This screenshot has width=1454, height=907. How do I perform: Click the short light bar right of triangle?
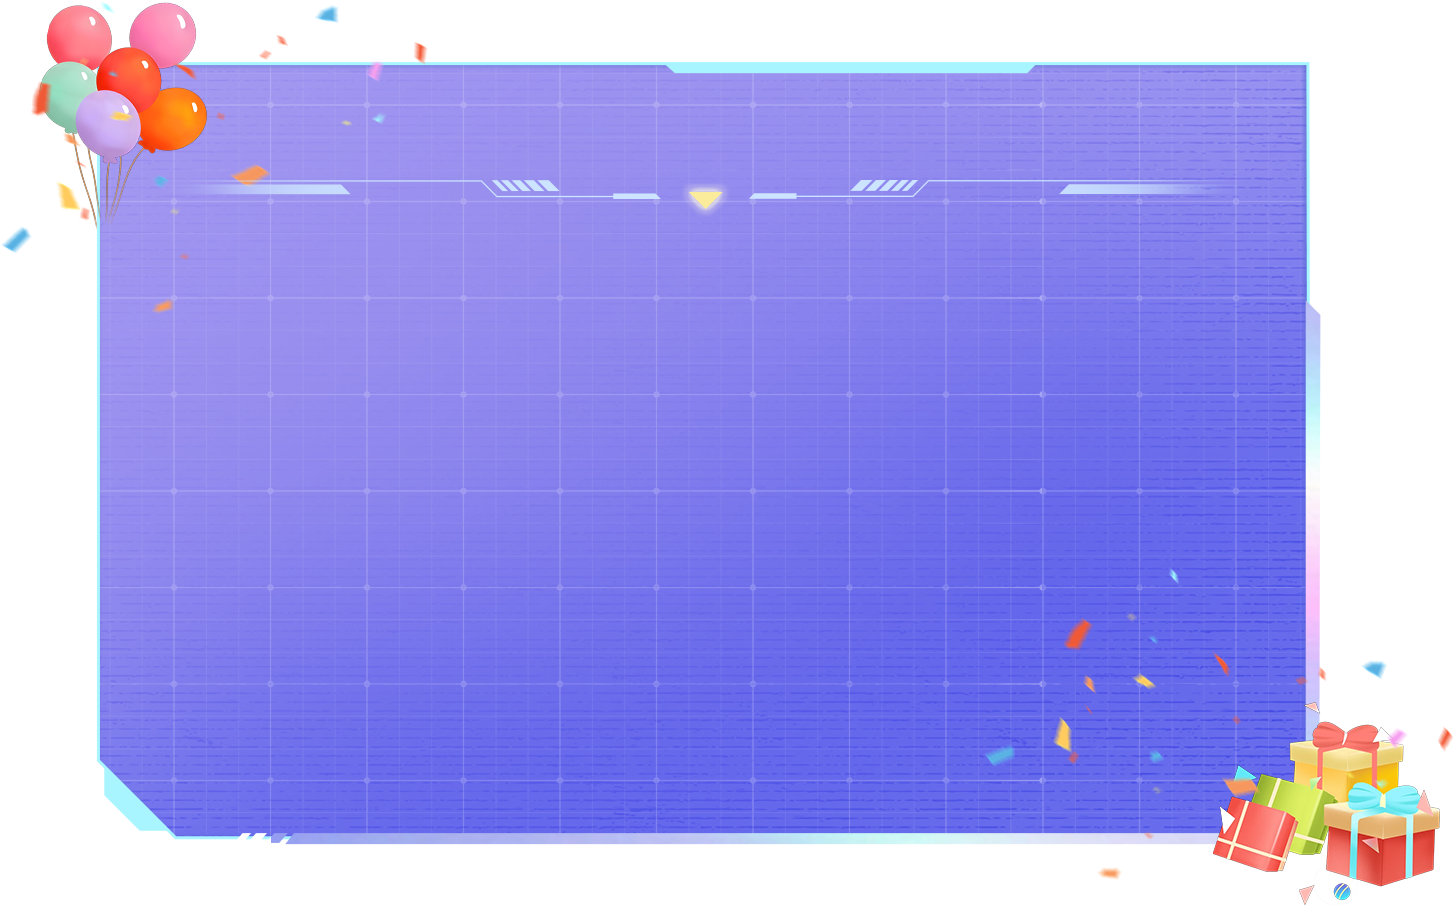[x=773, y=196]
